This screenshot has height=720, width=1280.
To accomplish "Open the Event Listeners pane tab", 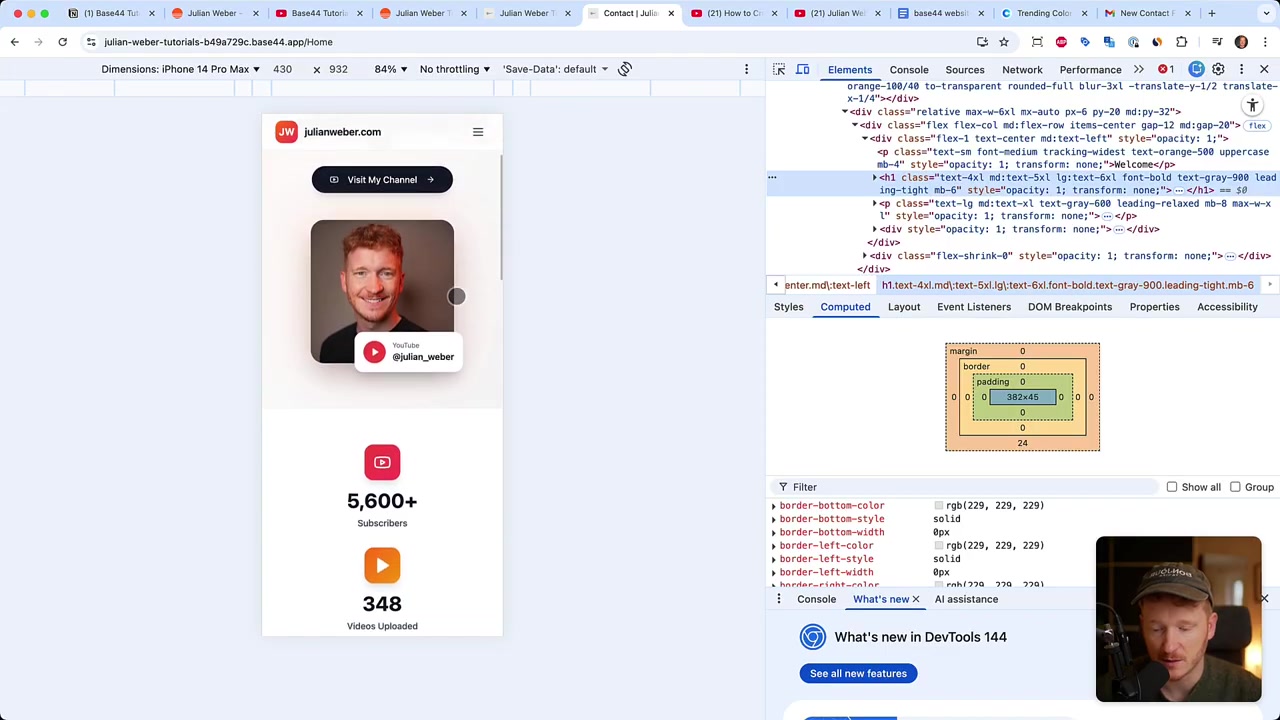I will 974,307.
